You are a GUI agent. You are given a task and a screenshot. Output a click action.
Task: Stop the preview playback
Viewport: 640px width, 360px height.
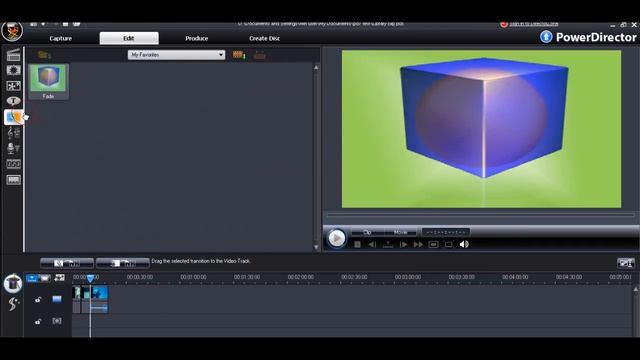click(x=358, y=244)
